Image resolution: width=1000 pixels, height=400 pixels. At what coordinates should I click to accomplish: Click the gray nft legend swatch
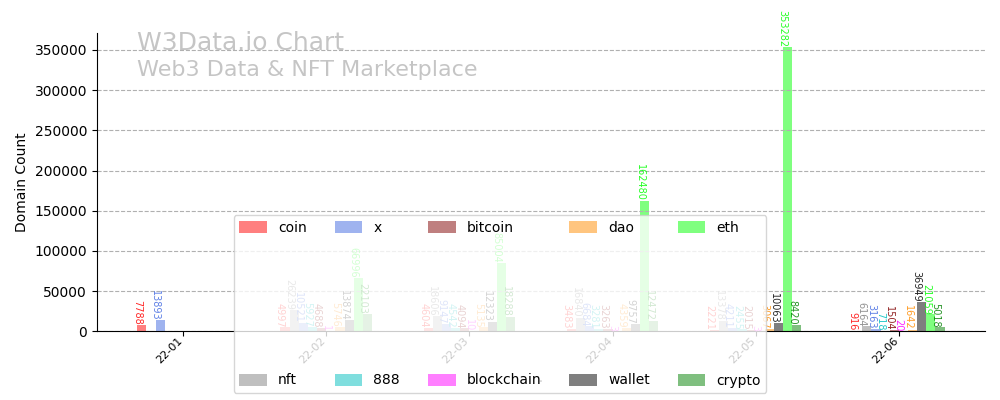pyautogui.click(x=253, y=380)
